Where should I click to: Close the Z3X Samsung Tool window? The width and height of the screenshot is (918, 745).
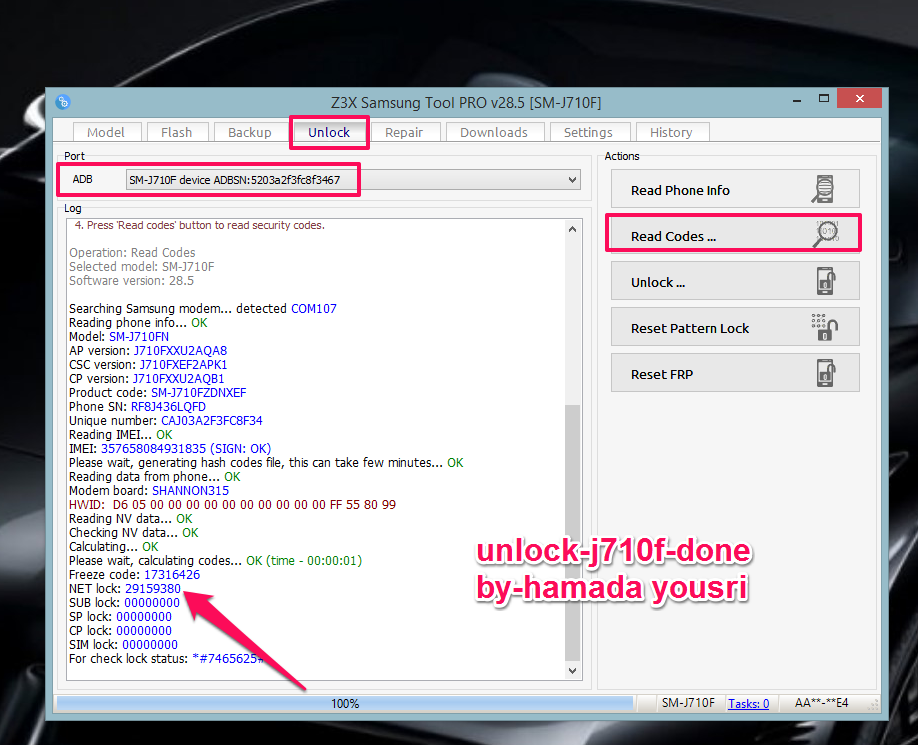(x=859, y=98)
